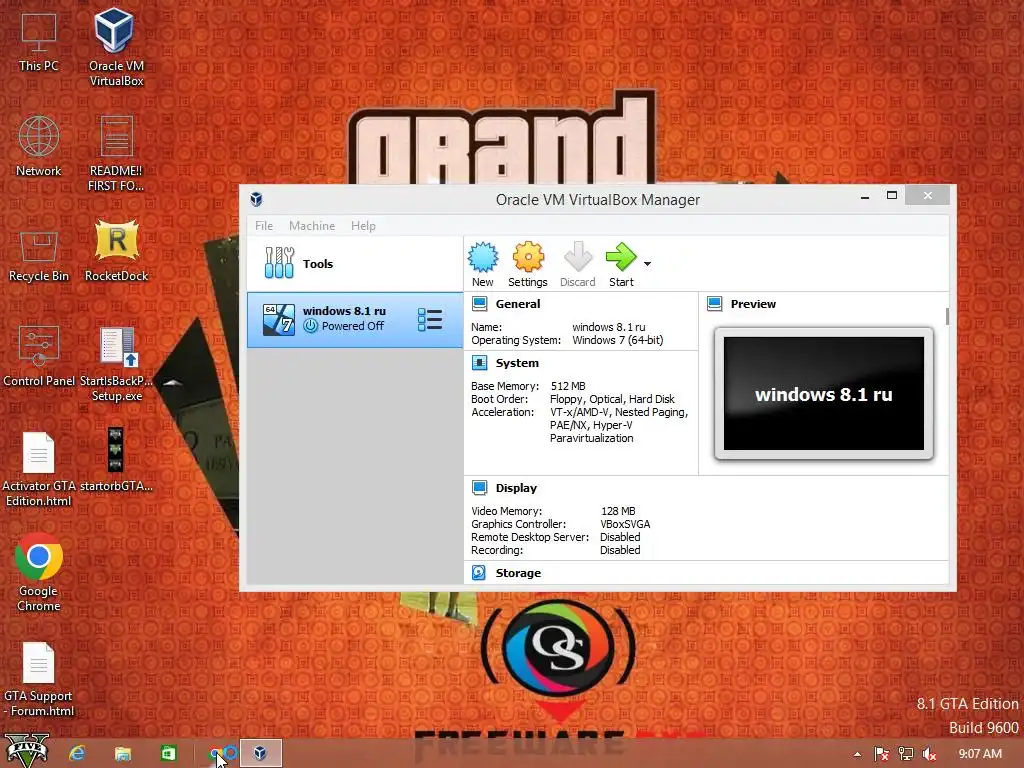Image resolution: width=1024 pixels, height=768 pixels.
Task: Select the startorbGTA... desktop icon
Action: pyautogui.click(x=116, y=460)
